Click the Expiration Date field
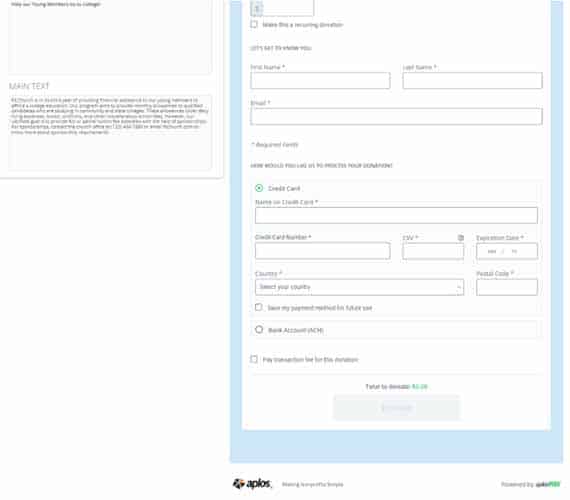The width and height of the screenshot is (570, 500). [x=507, y=251]
